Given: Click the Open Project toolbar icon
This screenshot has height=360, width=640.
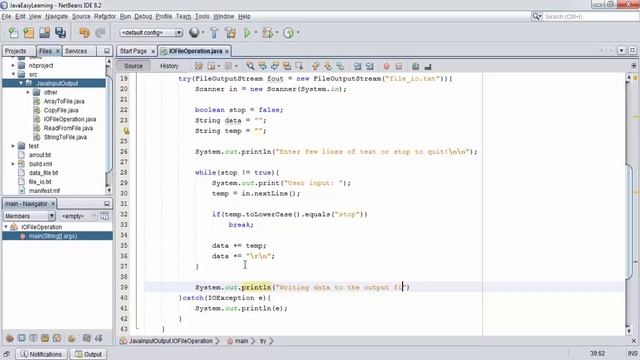Looking at the screenshot, I should click(44, 33).
